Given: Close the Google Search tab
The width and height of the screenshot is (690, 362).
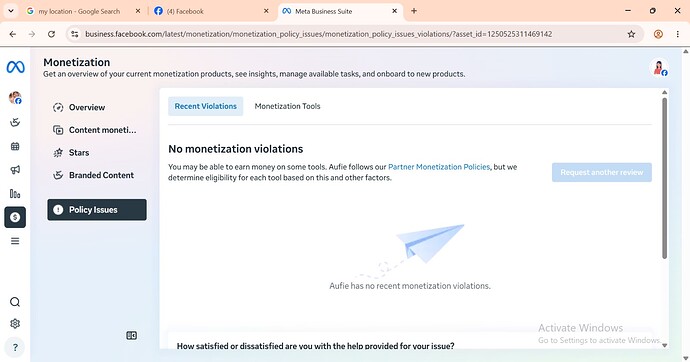Looking at the screenshot, I should point(138,11).
